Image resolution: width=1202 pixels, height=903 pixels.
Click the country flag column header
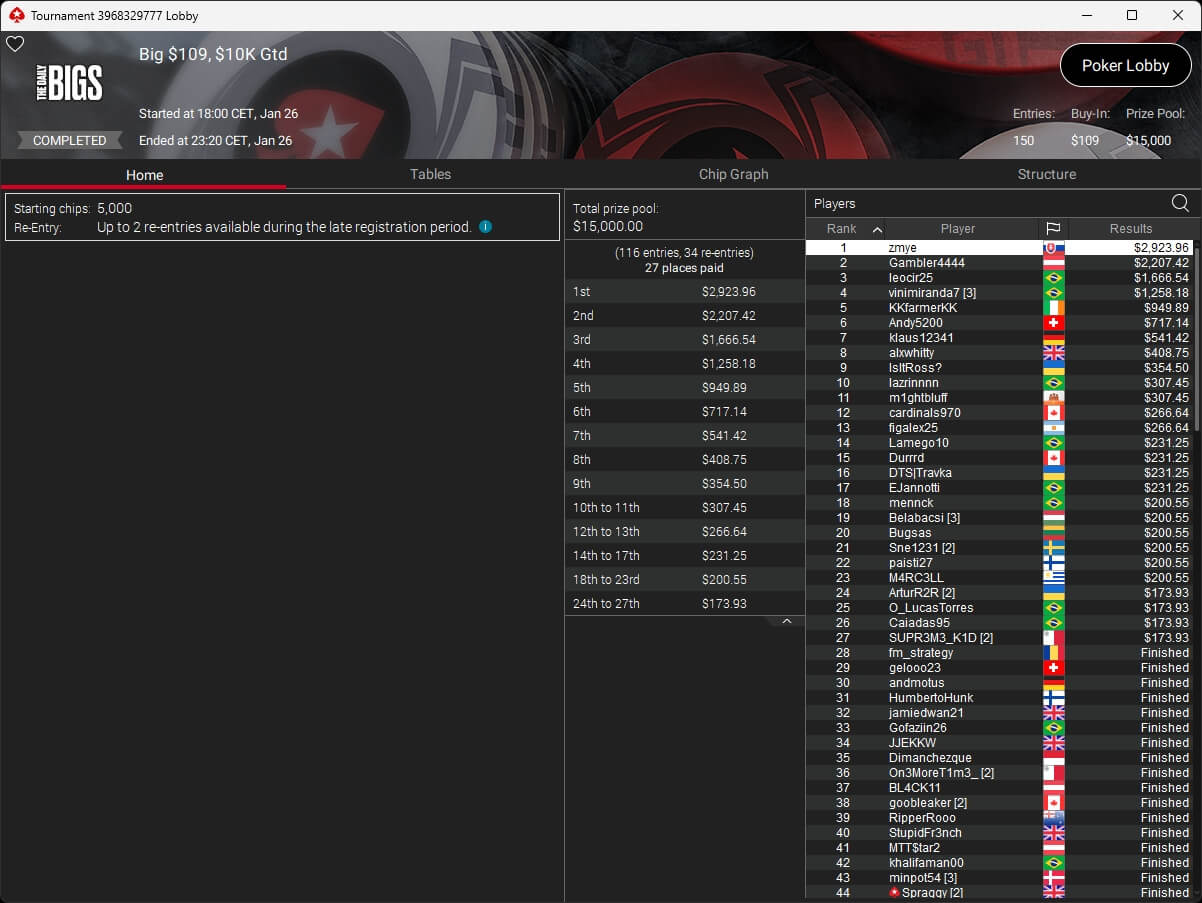[x=1052, y=228]
